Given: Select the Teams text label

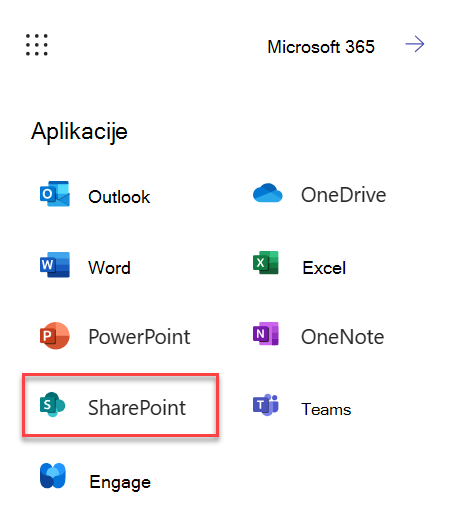Looking at the screenshot, I should (326, 409).
